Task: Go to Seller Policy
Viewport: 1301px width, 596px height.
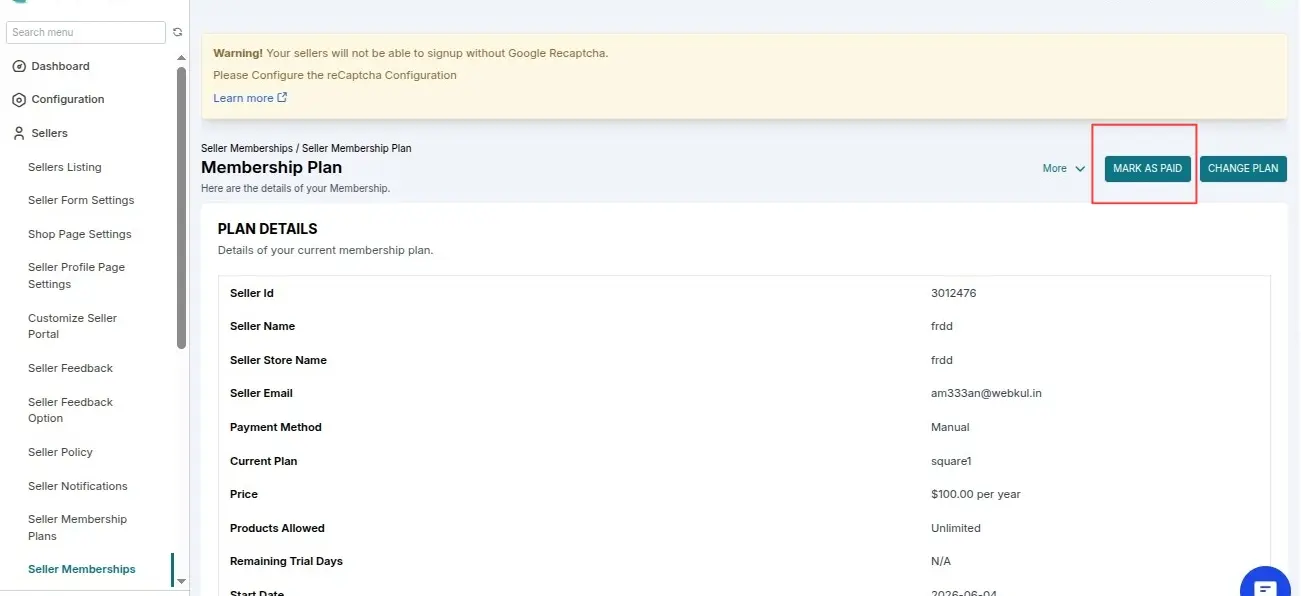Action: coord(60,452)
